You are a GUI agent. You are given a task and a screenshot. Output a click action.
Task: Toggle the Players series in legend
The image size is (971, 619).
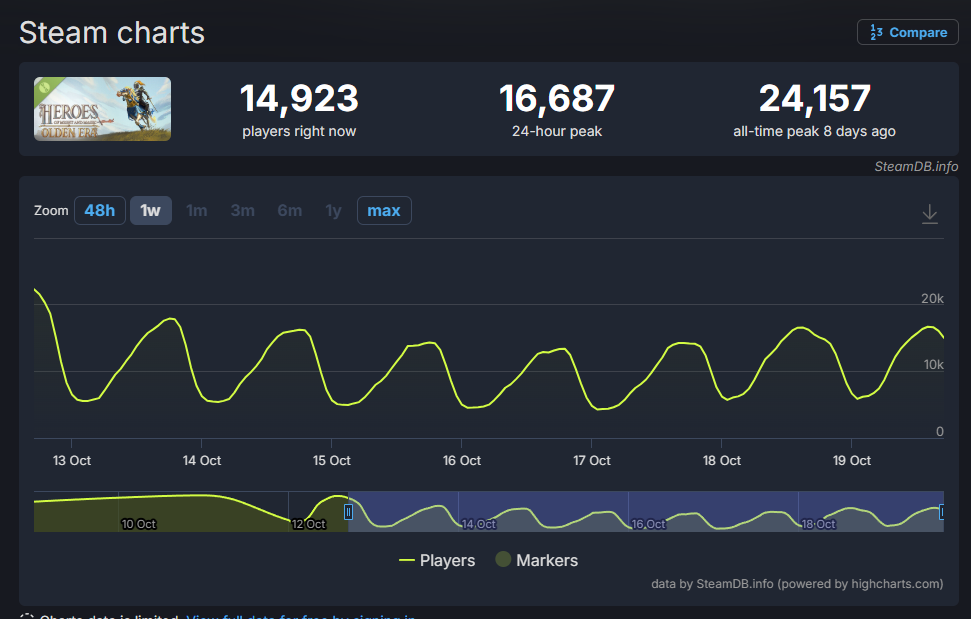[437, 560]
